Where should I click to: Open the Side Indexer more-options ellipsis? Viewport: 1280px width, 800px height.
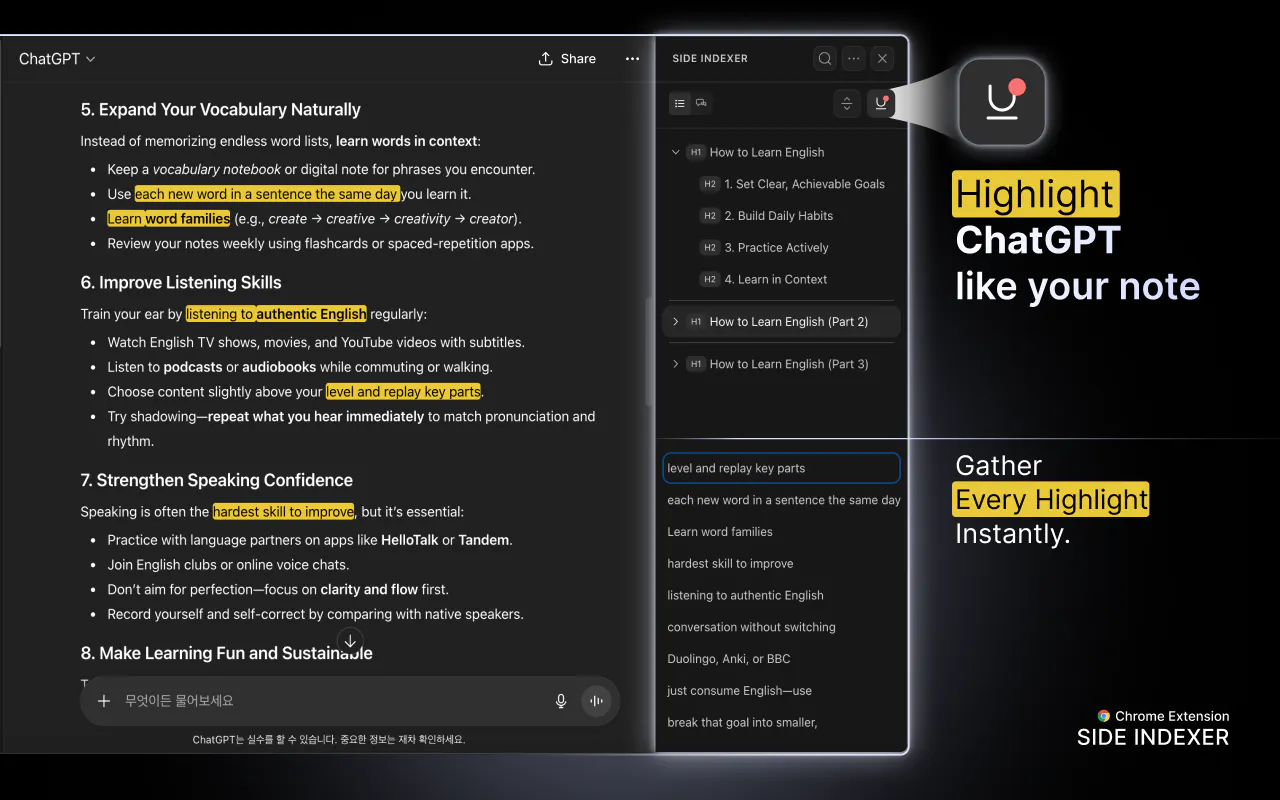(x=853, y=59)
